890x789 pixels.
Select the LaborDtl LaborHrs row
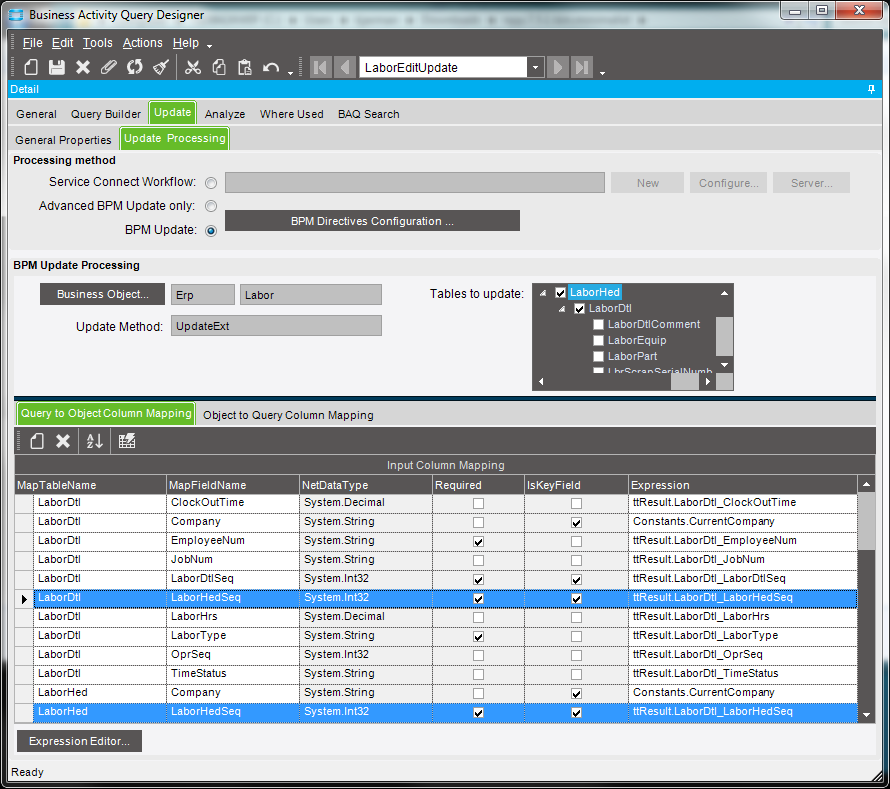coord(436,616)
